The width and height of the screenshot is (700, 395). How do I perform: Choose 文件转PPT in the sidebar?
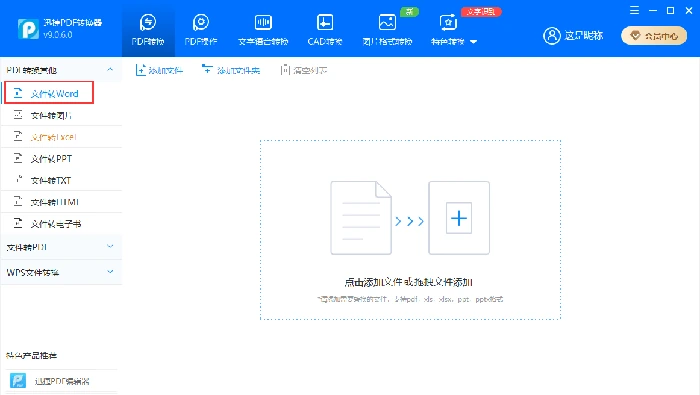(61, 158)
